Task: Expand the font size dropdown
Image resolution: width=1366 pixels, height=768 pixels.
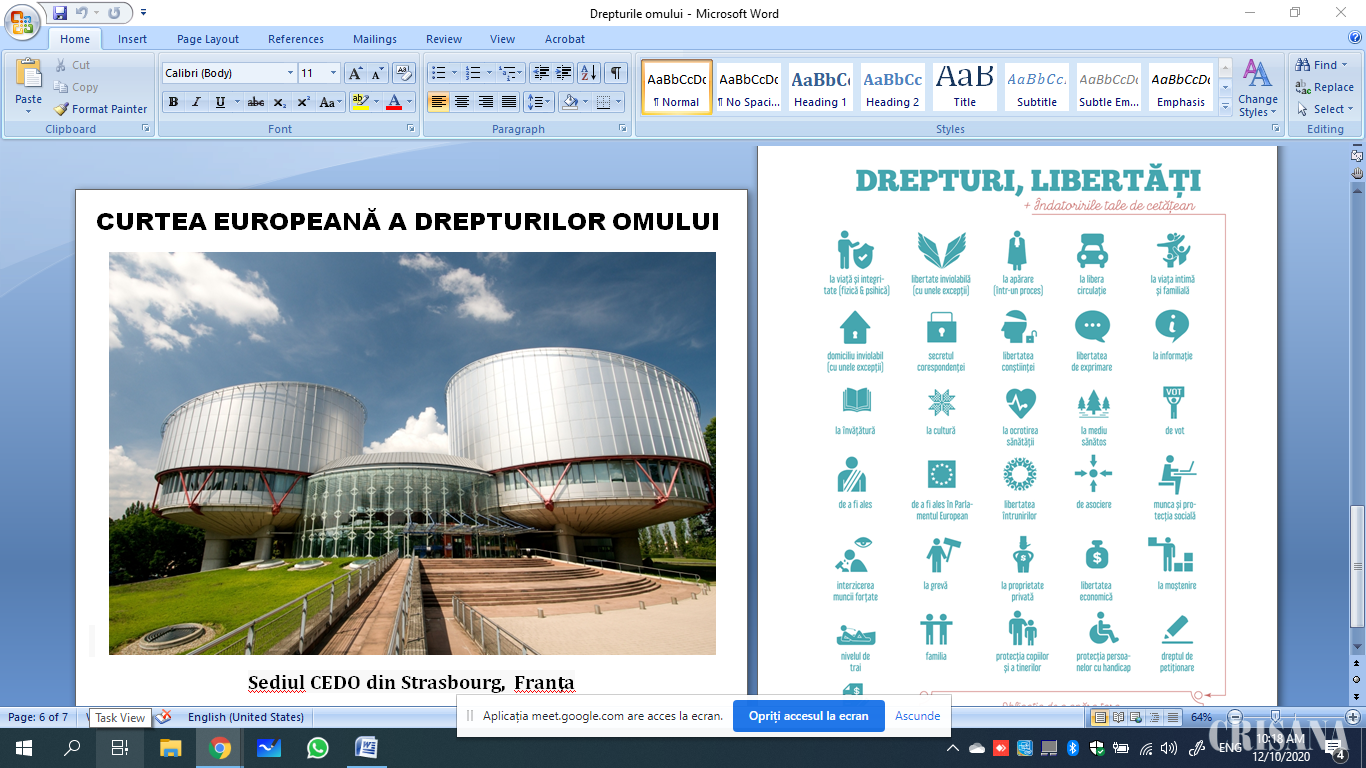Action: (x=333, y=73)
